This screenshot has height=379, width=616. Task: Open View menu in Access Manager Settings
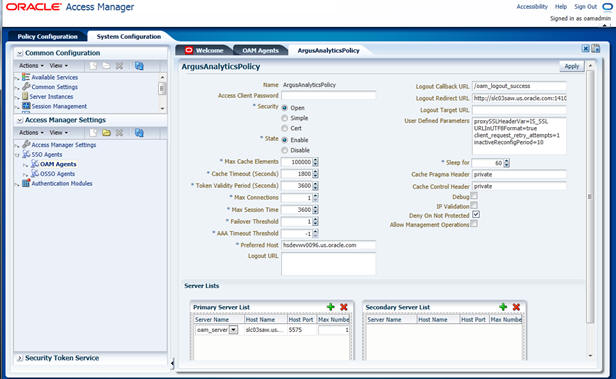click(59, 133)
